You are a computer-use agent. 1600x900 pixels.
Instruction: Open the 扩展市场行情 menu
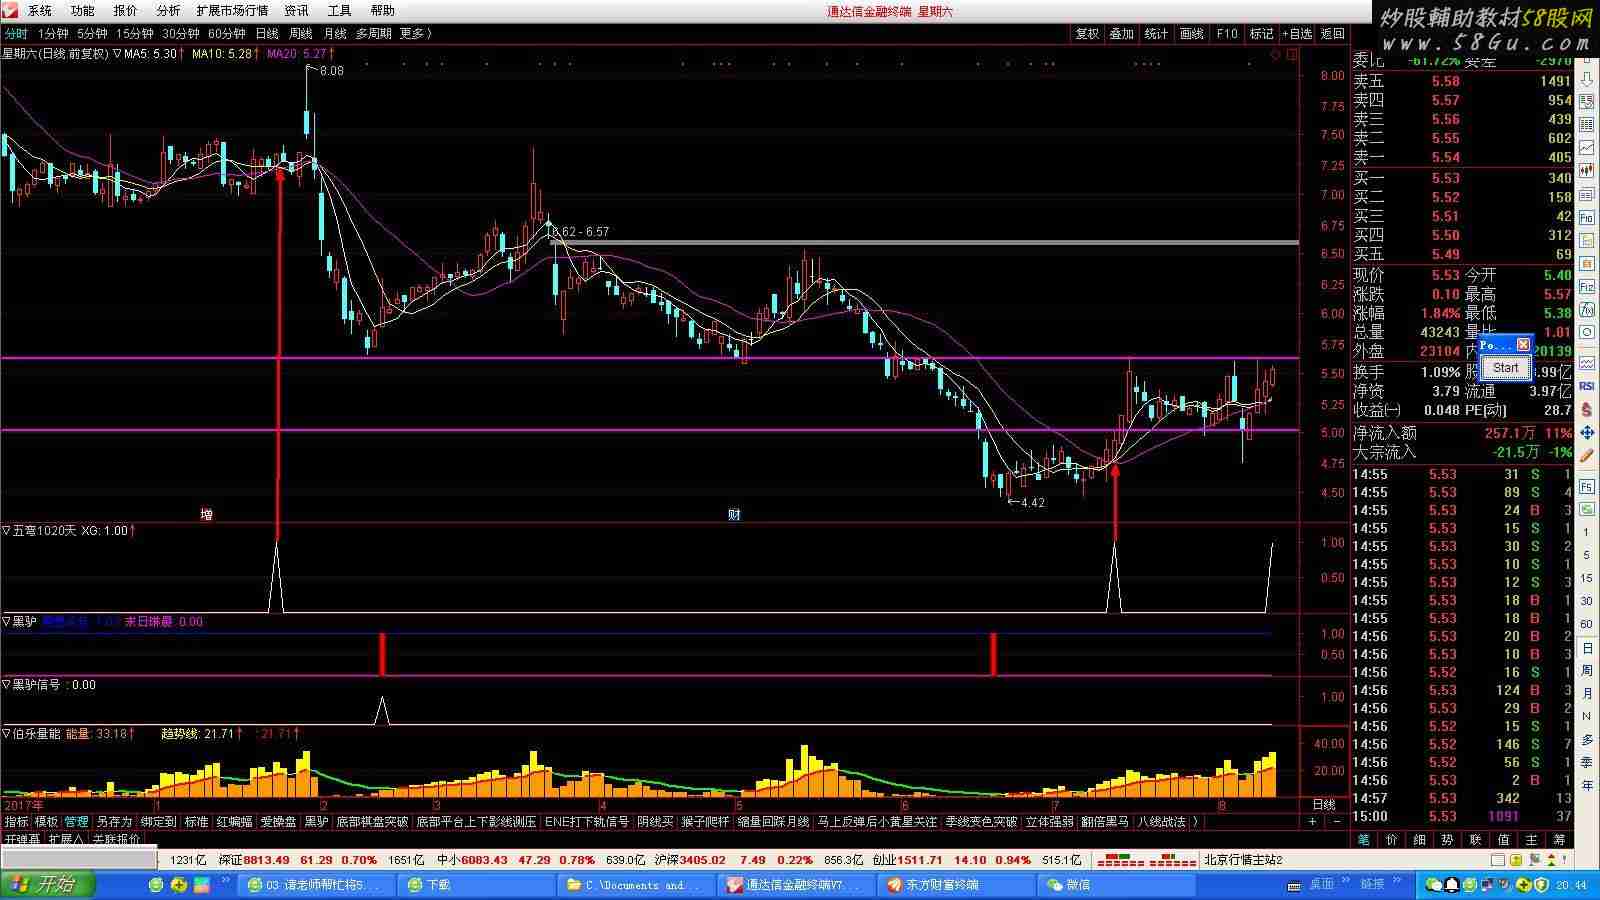232,10
